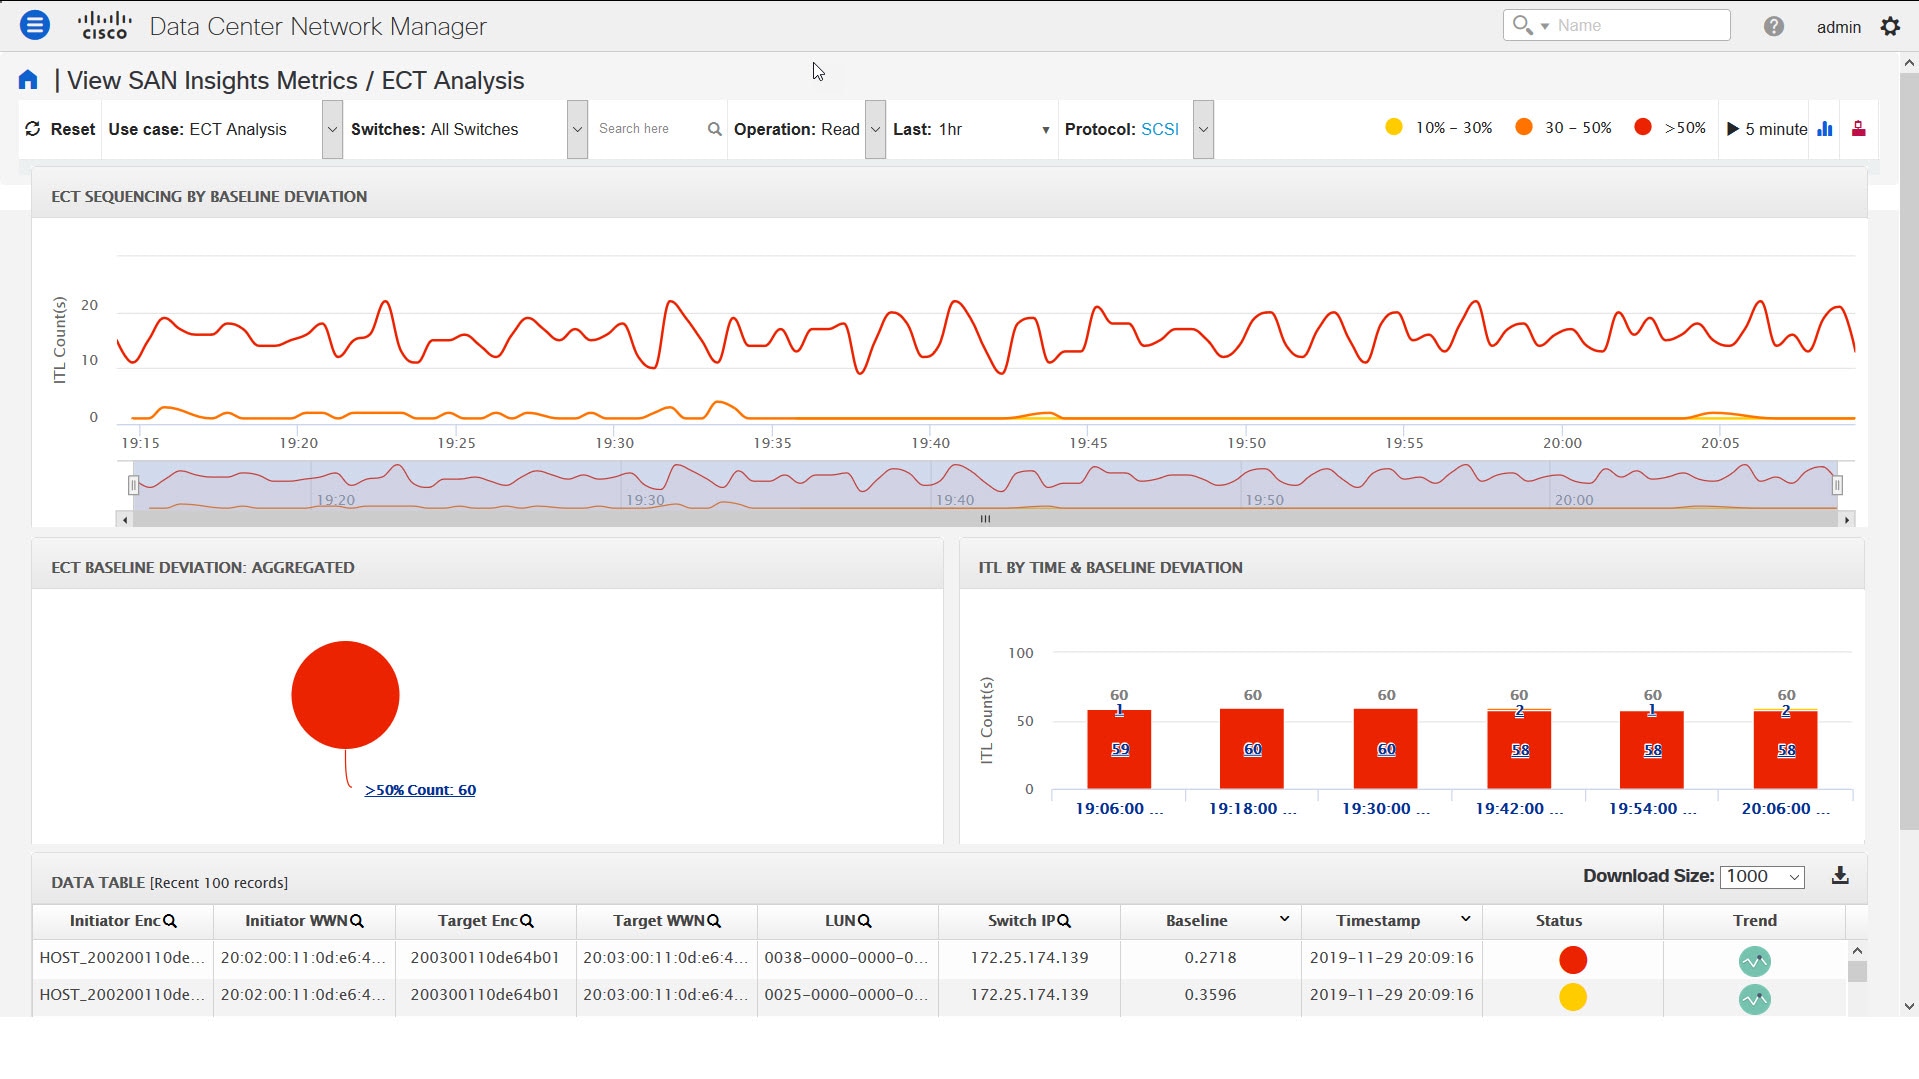Open the Download Size dropdown
The height and width of the screenshot is (1079, 1919).
(1762, 877)
